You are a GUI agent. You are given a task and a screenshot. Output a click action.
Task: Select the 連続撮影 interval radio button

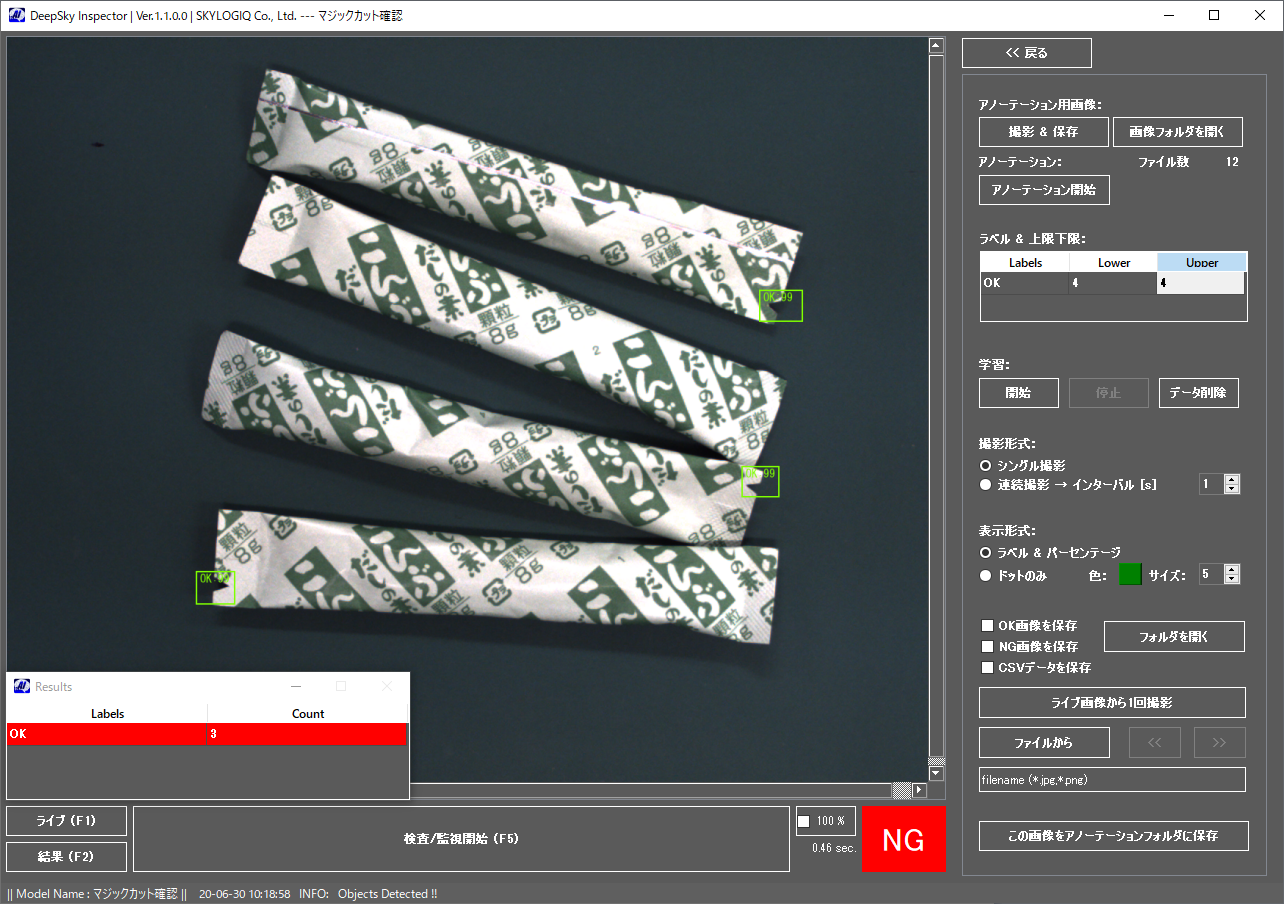coord(986,485)
